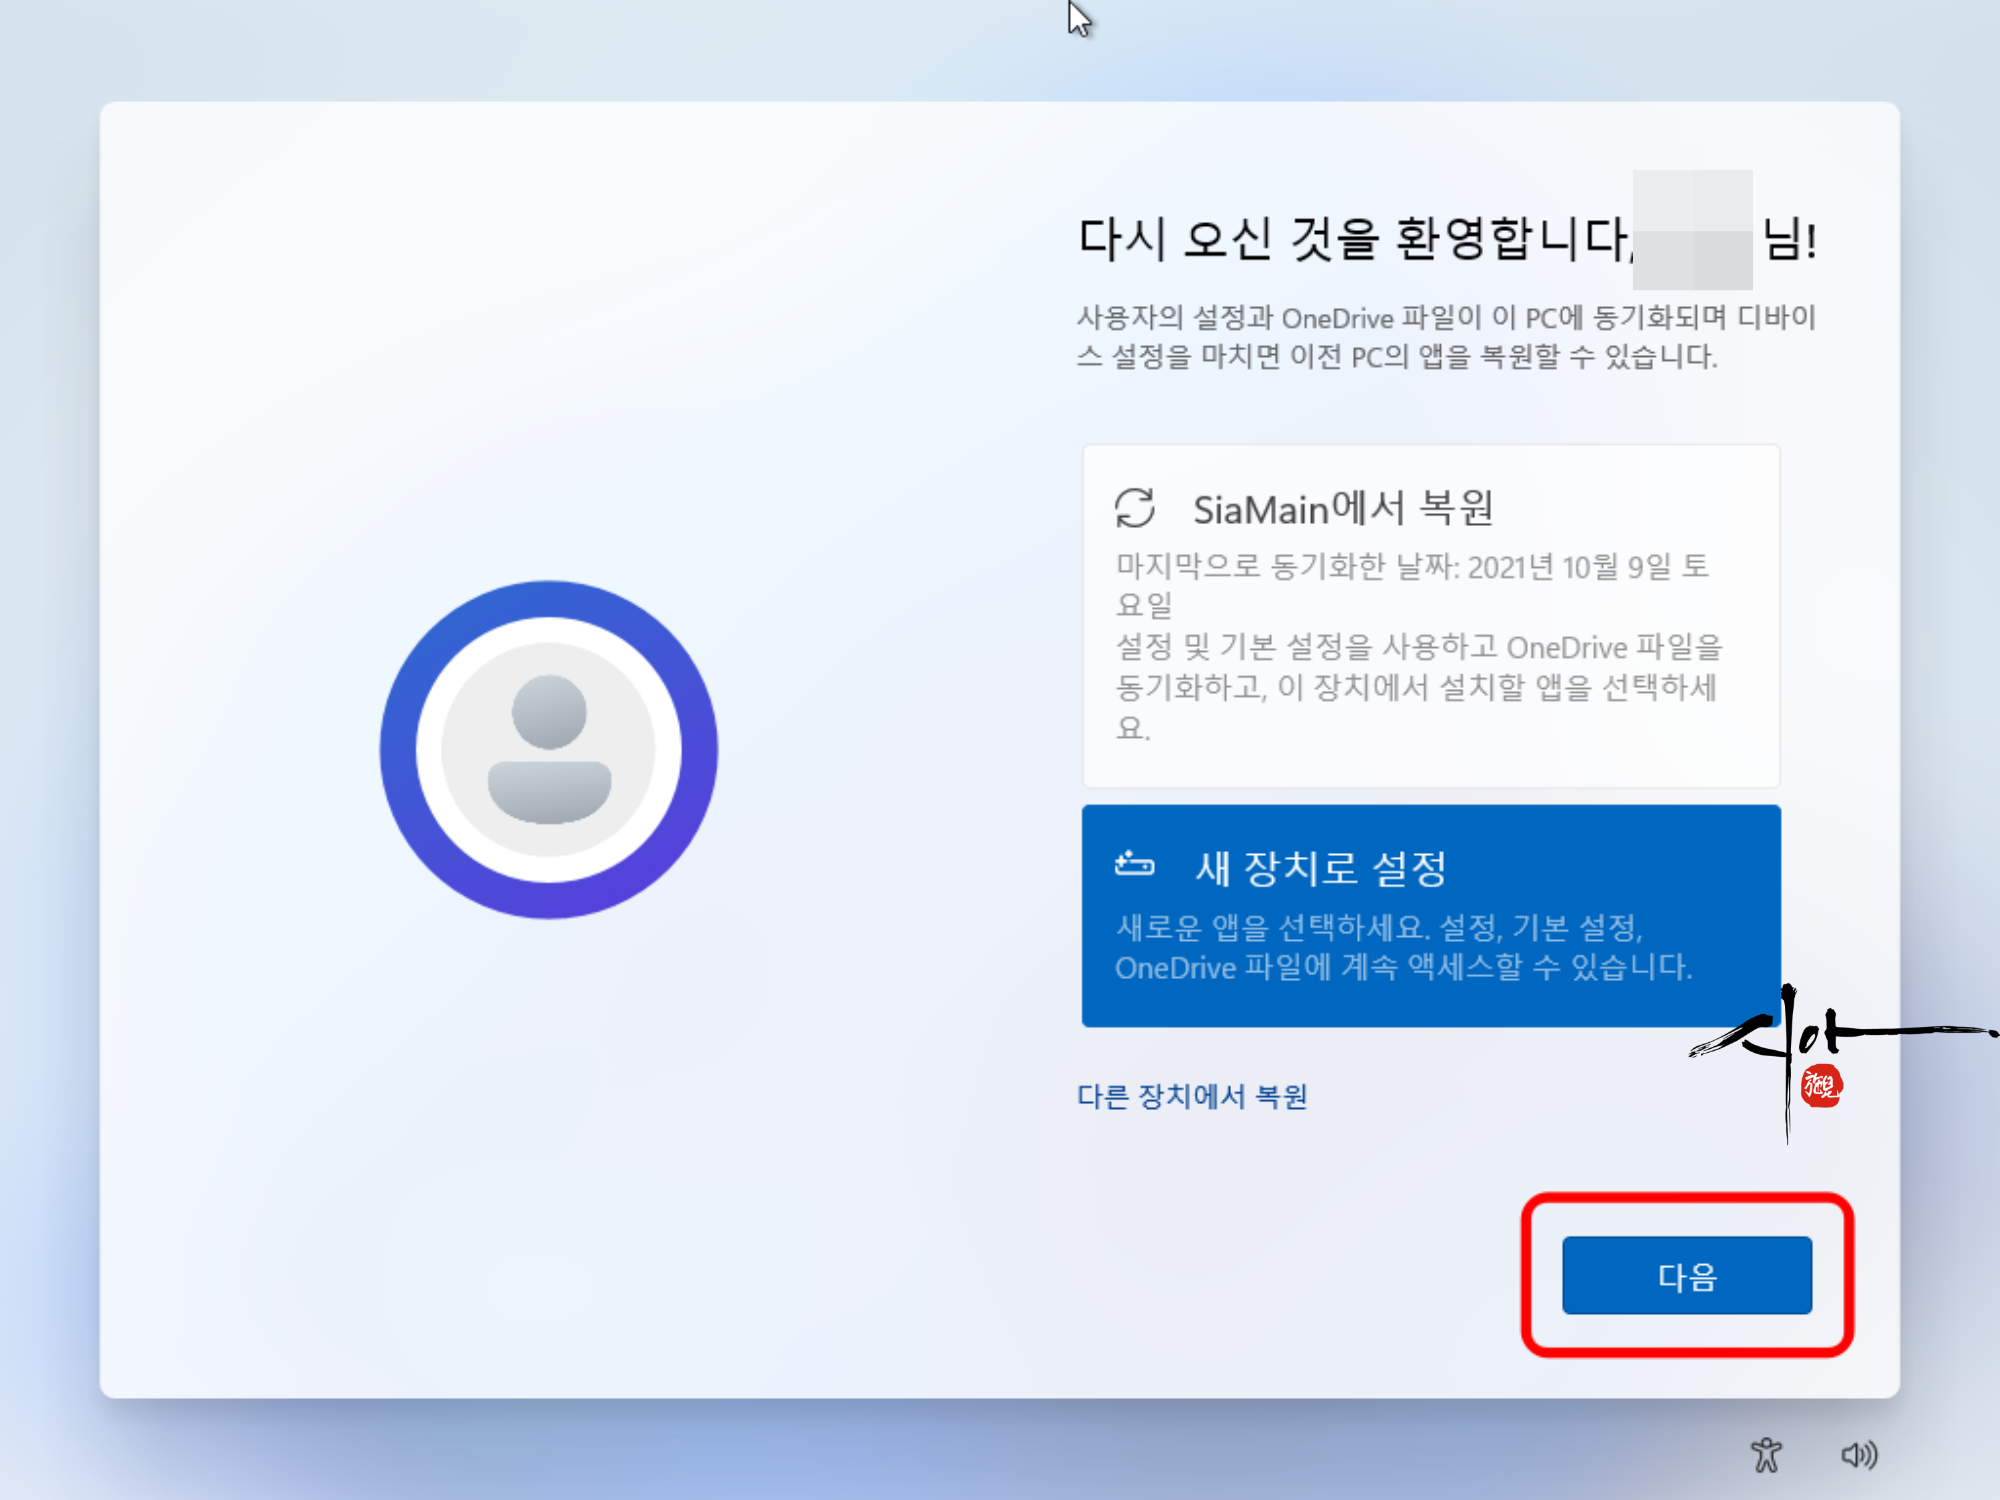Click the SiaMain card description text
Image resolution: width=2000 pixels, height=1500 pixels.
(1418, 687)
